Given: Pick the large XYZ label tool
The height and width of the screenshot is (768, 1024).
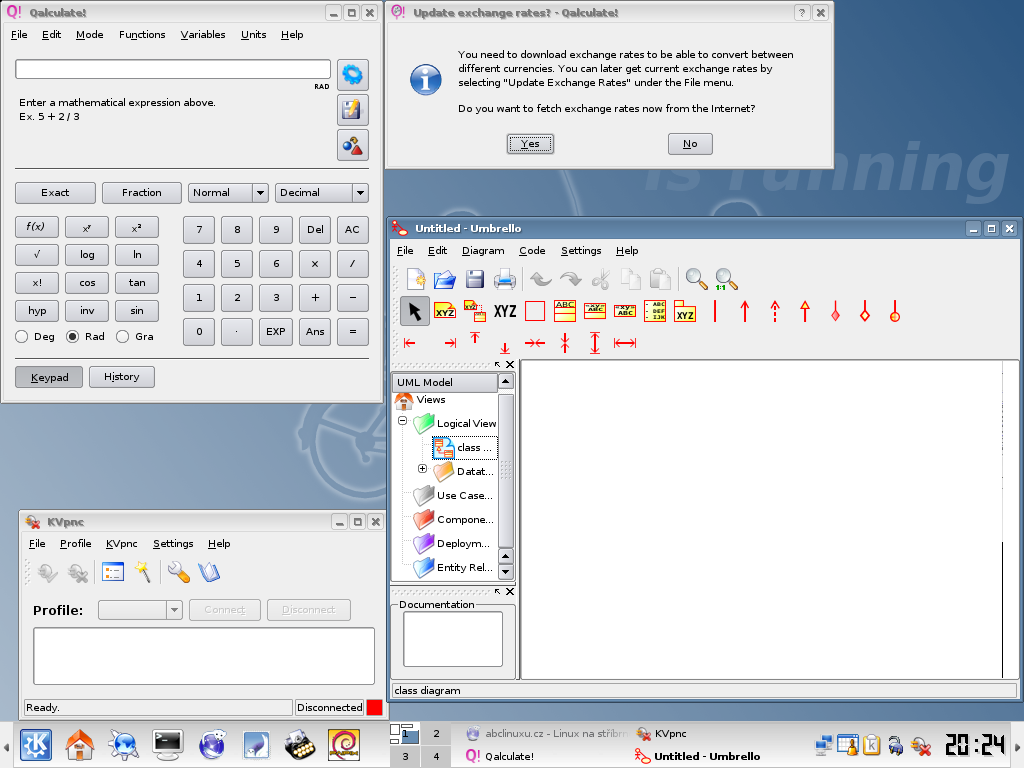Looking at the screenshot, I should (505, 312).
